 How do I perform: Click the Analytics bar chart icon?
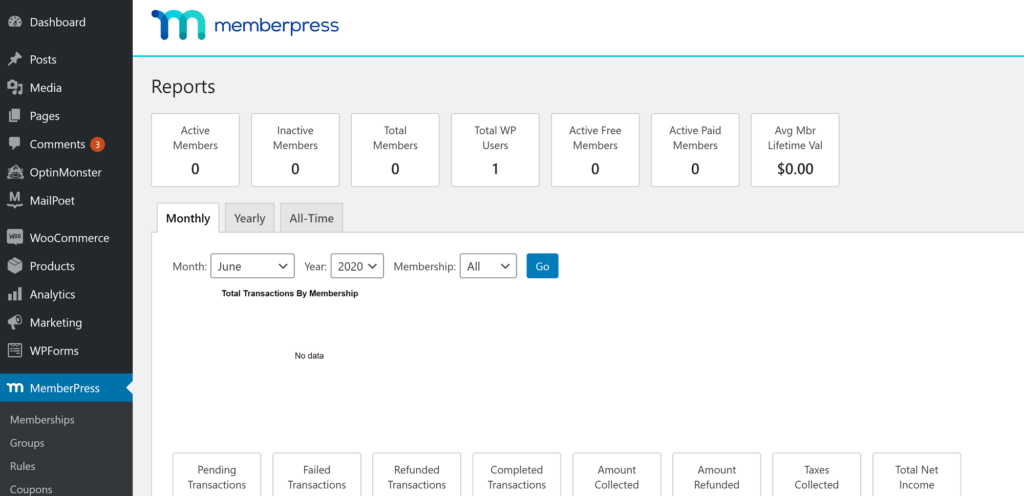[14, 294]
